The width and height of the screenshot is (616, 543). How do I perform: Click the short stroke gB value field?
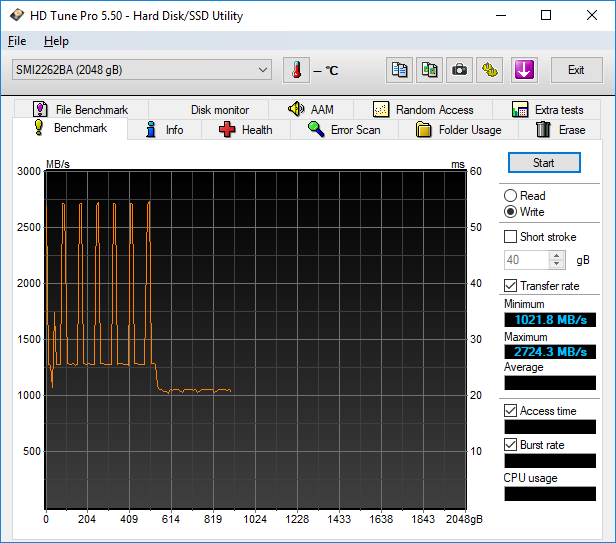coord(526,260)
